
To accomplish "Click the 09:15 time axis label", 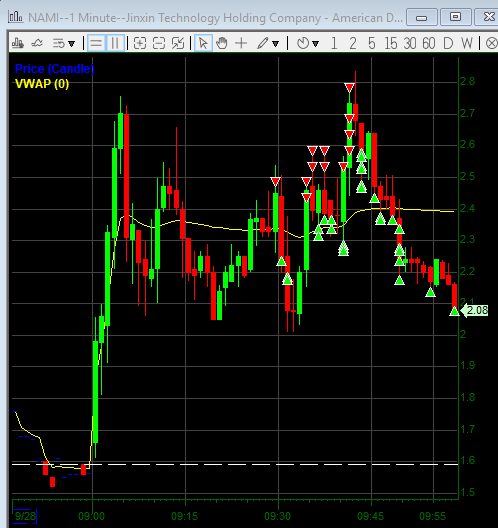I will [x=184, y=516].
